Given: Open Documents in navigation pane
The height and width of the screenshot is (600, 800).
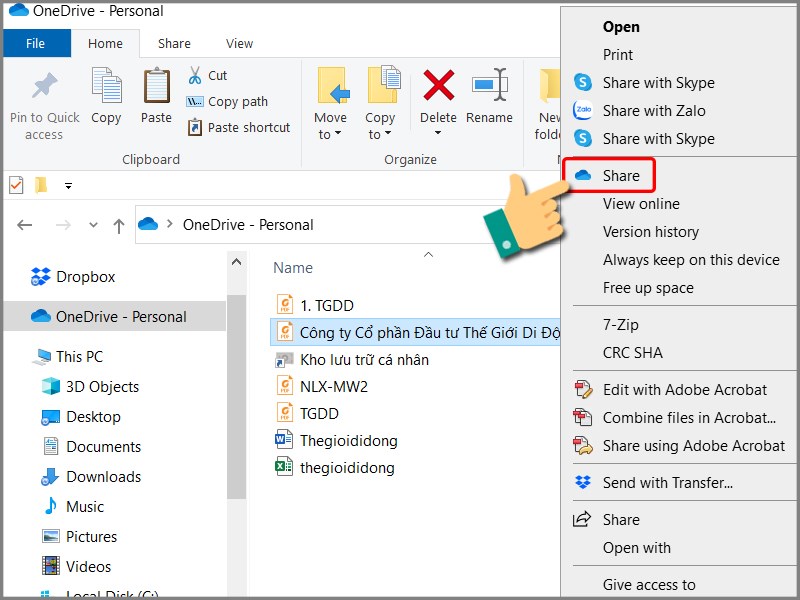Looking at the screenshot, I should coord(91,446).
